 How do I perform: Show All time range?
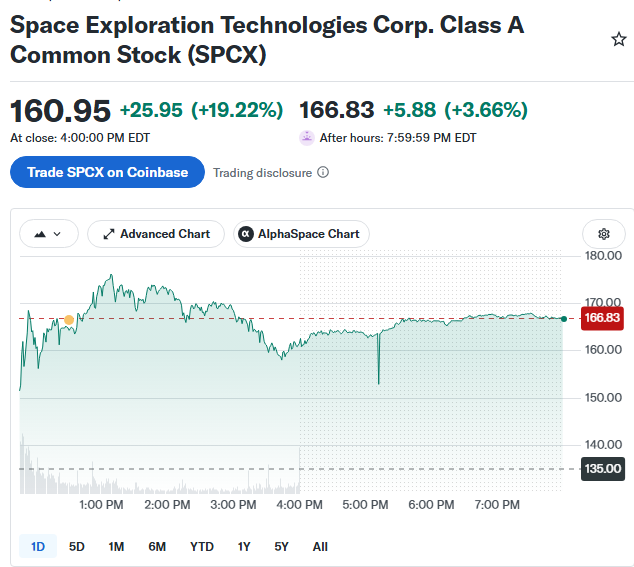tap(320, 546)
